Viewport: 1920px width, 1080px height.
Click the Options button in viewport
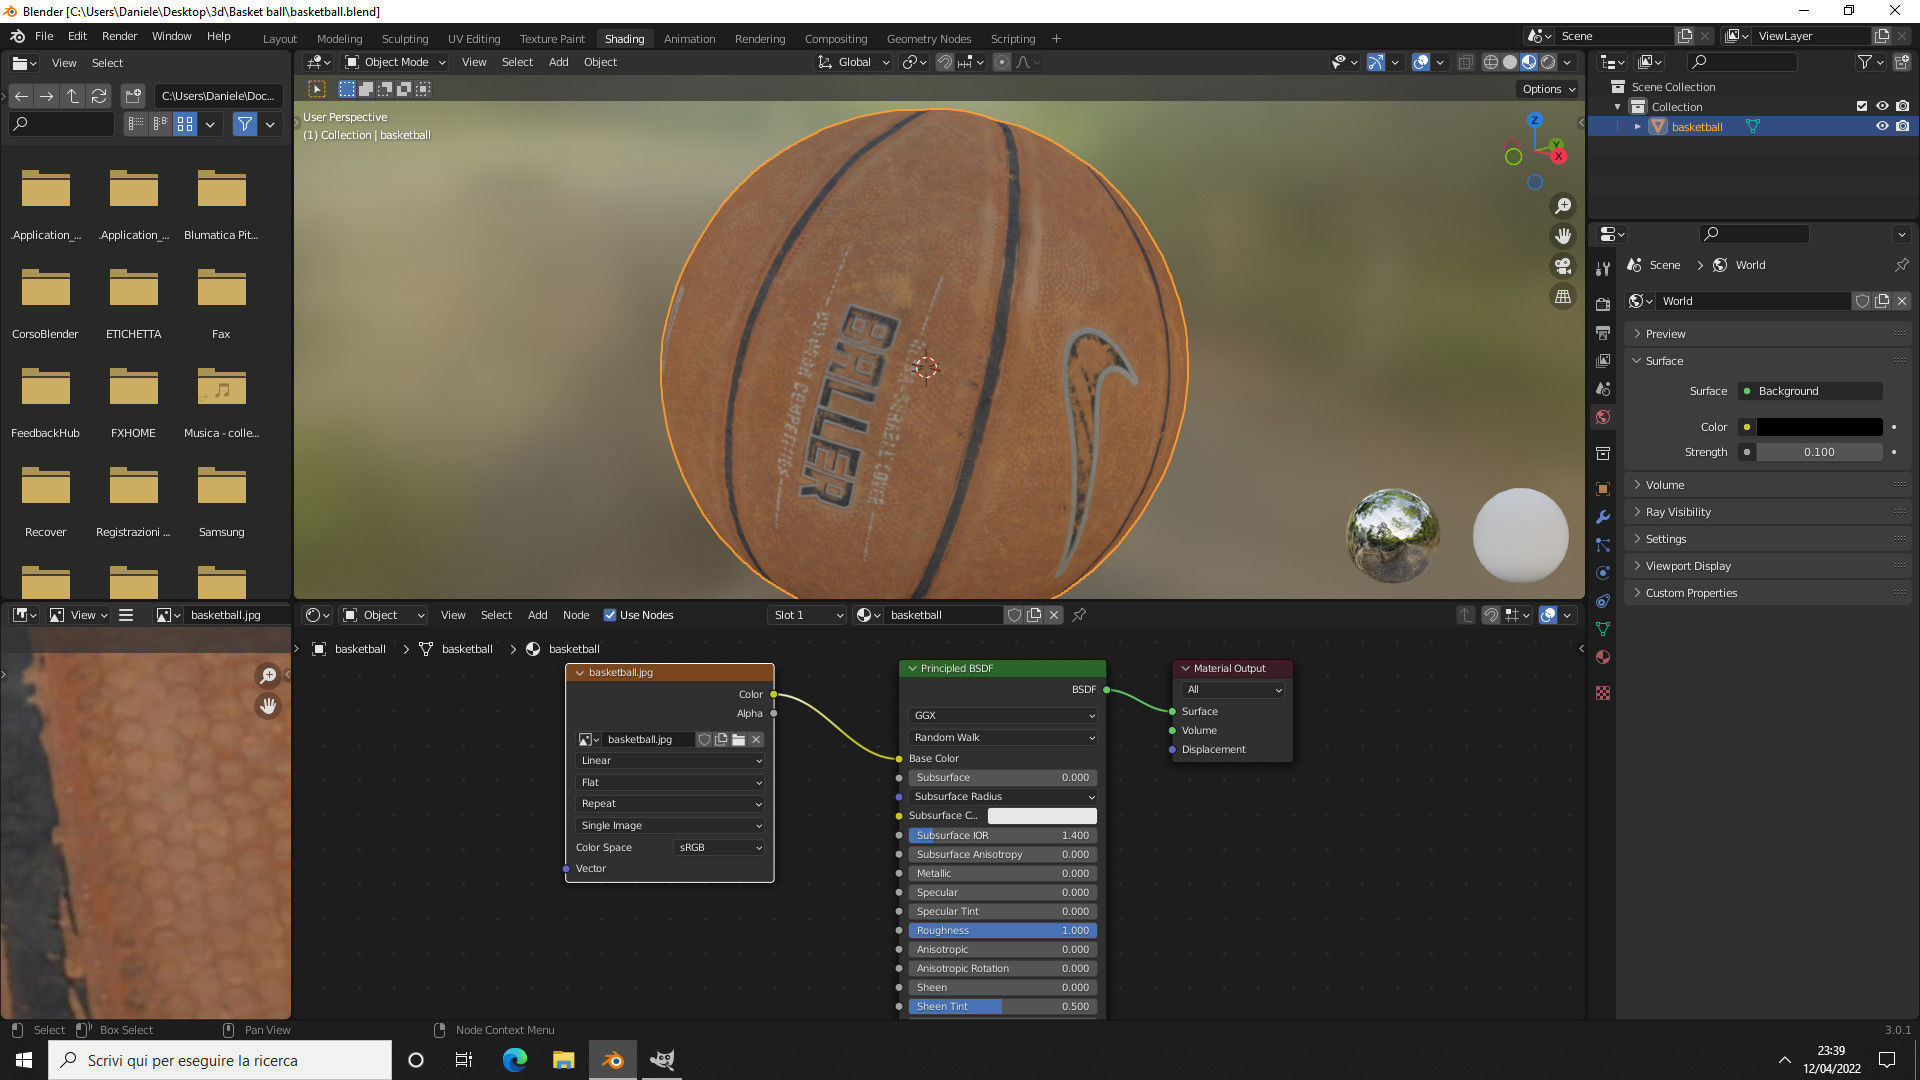[x=1548, y=89]
